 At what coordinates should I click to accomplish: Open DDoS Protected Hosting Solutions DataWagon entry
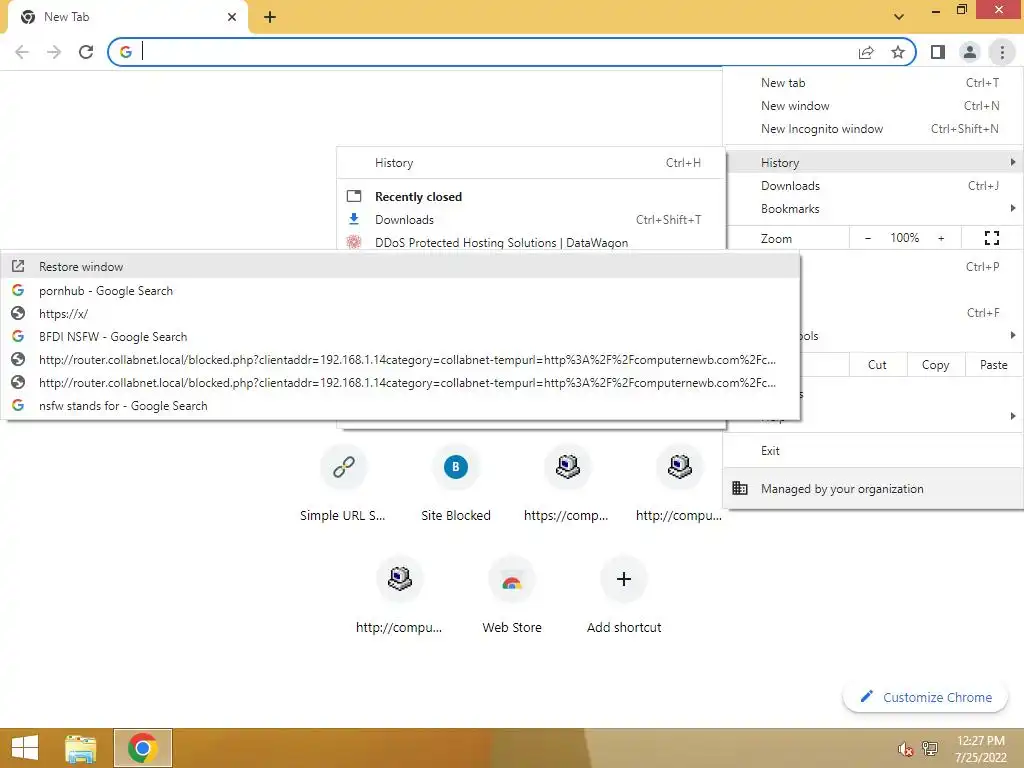[x=531, y=242]
